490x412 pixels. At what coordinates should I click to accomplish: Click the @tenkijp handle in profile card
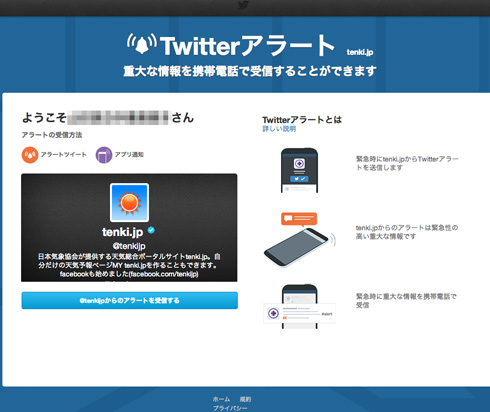click(x=129, y=246)
